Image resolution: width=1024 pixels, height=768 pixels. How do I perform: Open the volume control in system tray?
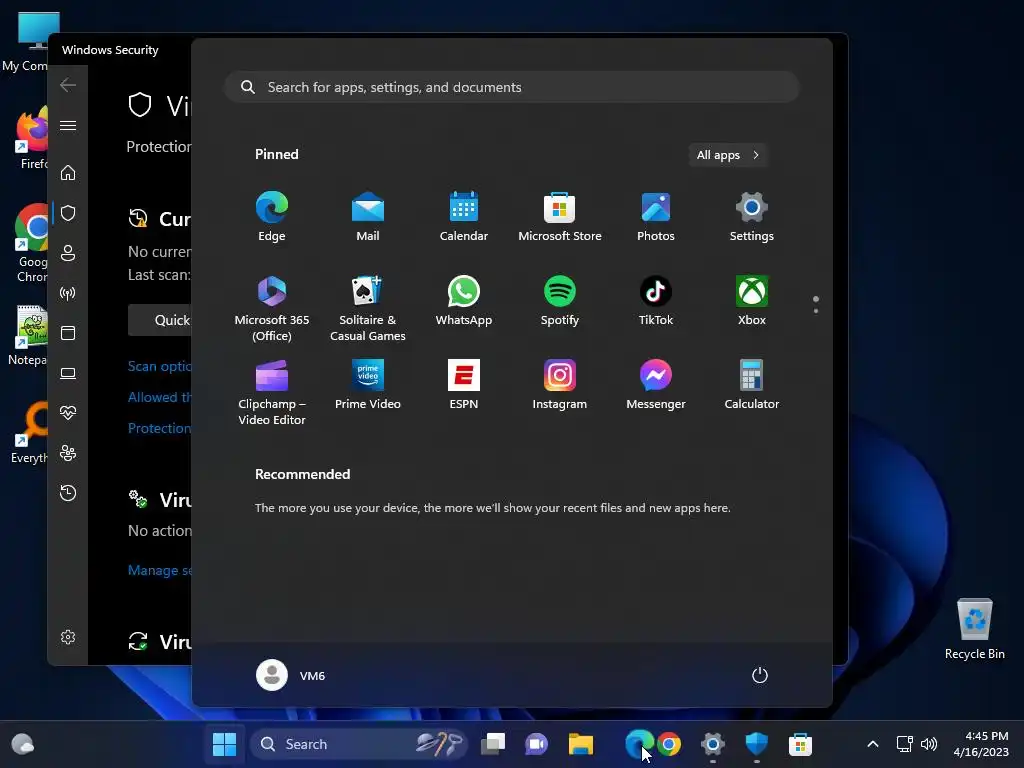pos(929,744)
